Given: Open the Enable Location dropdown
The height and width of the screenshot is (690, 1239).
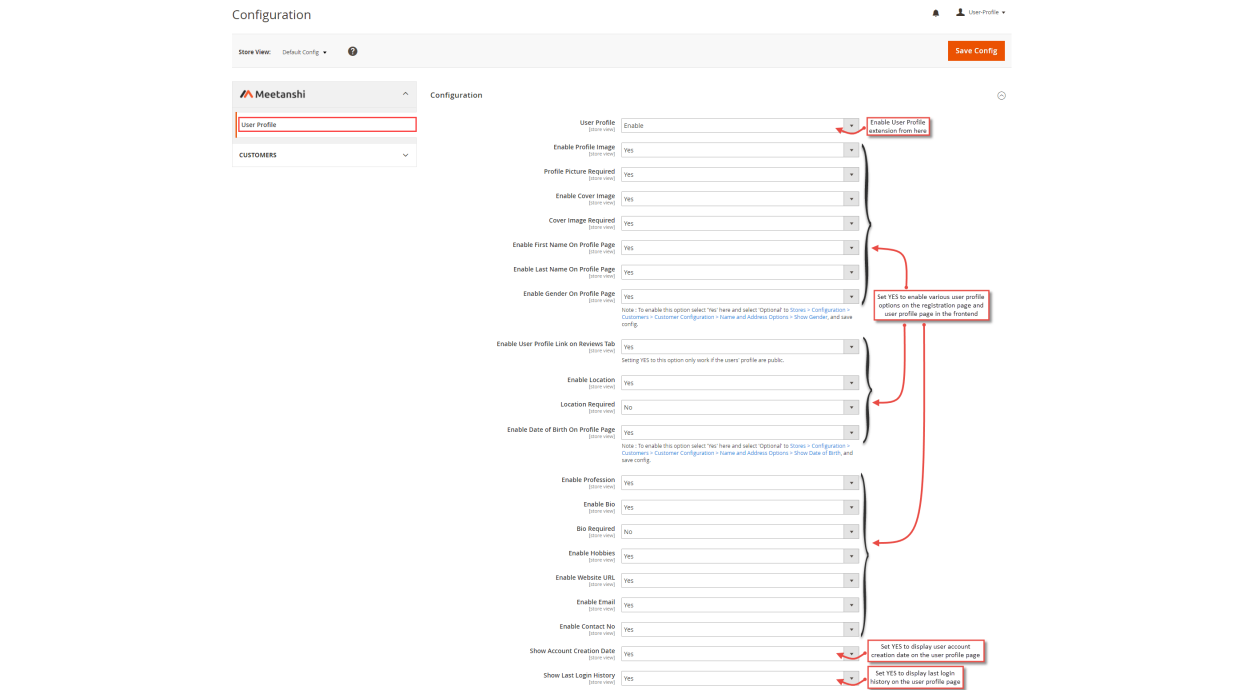Looking at the screenshot, I should pyautogui.click(x=740, y=383).
